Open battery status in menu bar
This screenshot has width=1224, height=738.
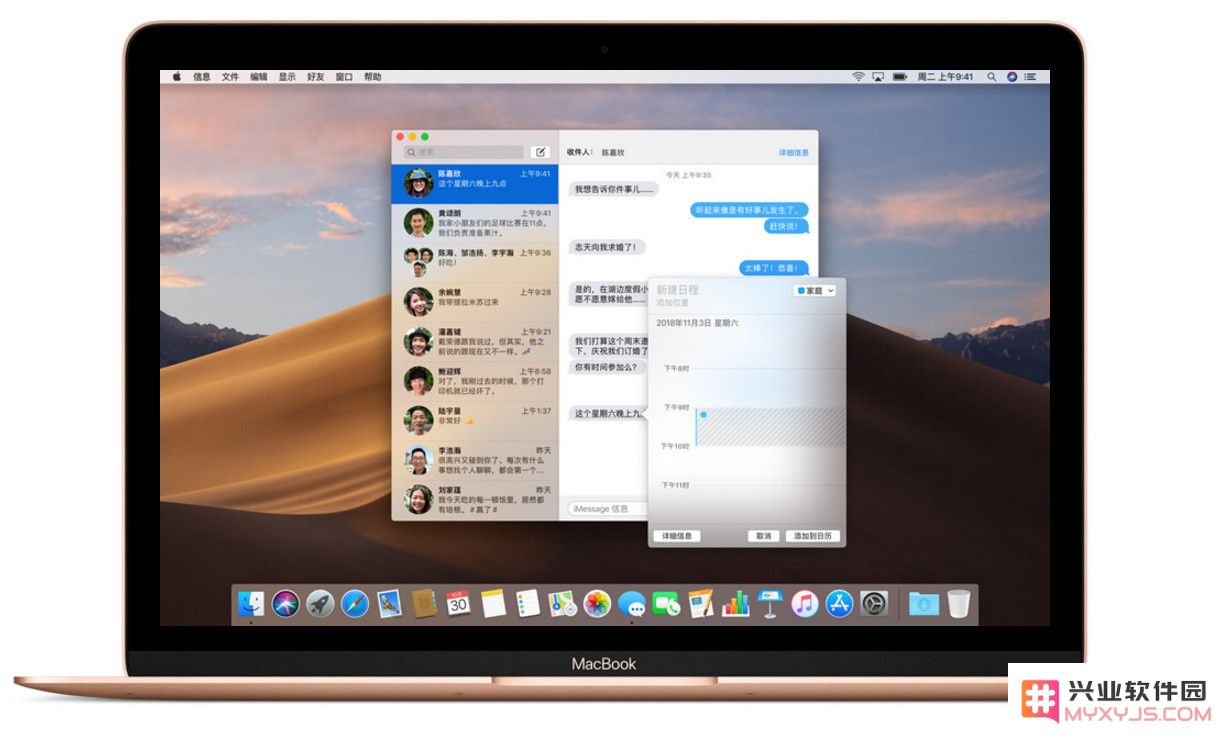click(x=900, y=76)
